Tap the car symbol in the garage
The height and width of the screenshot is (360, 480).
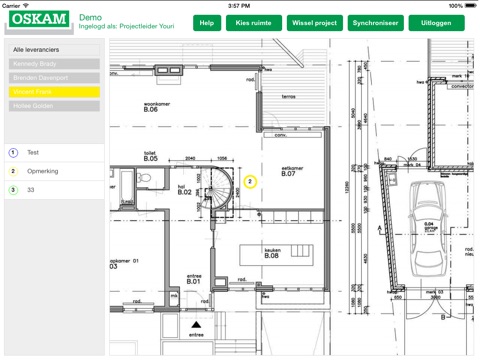(x=428, y=229)
